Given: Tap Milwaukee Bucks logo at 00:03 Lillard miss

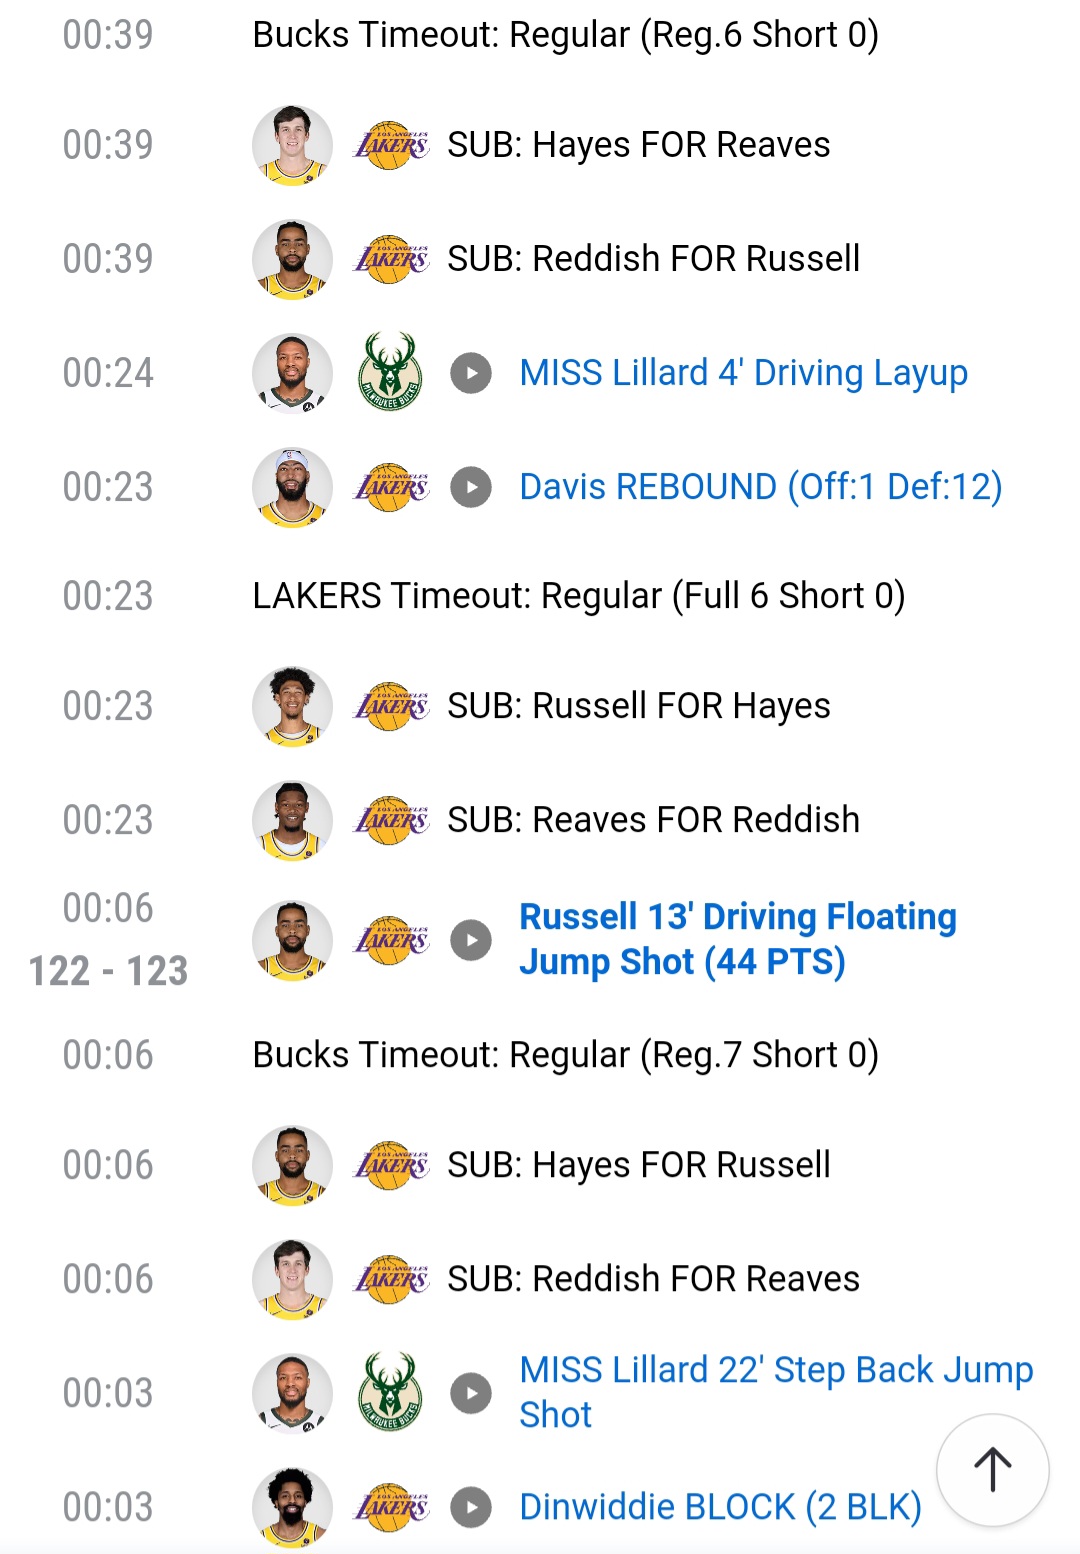Looking at the screenshot, I should point(390,1392).
